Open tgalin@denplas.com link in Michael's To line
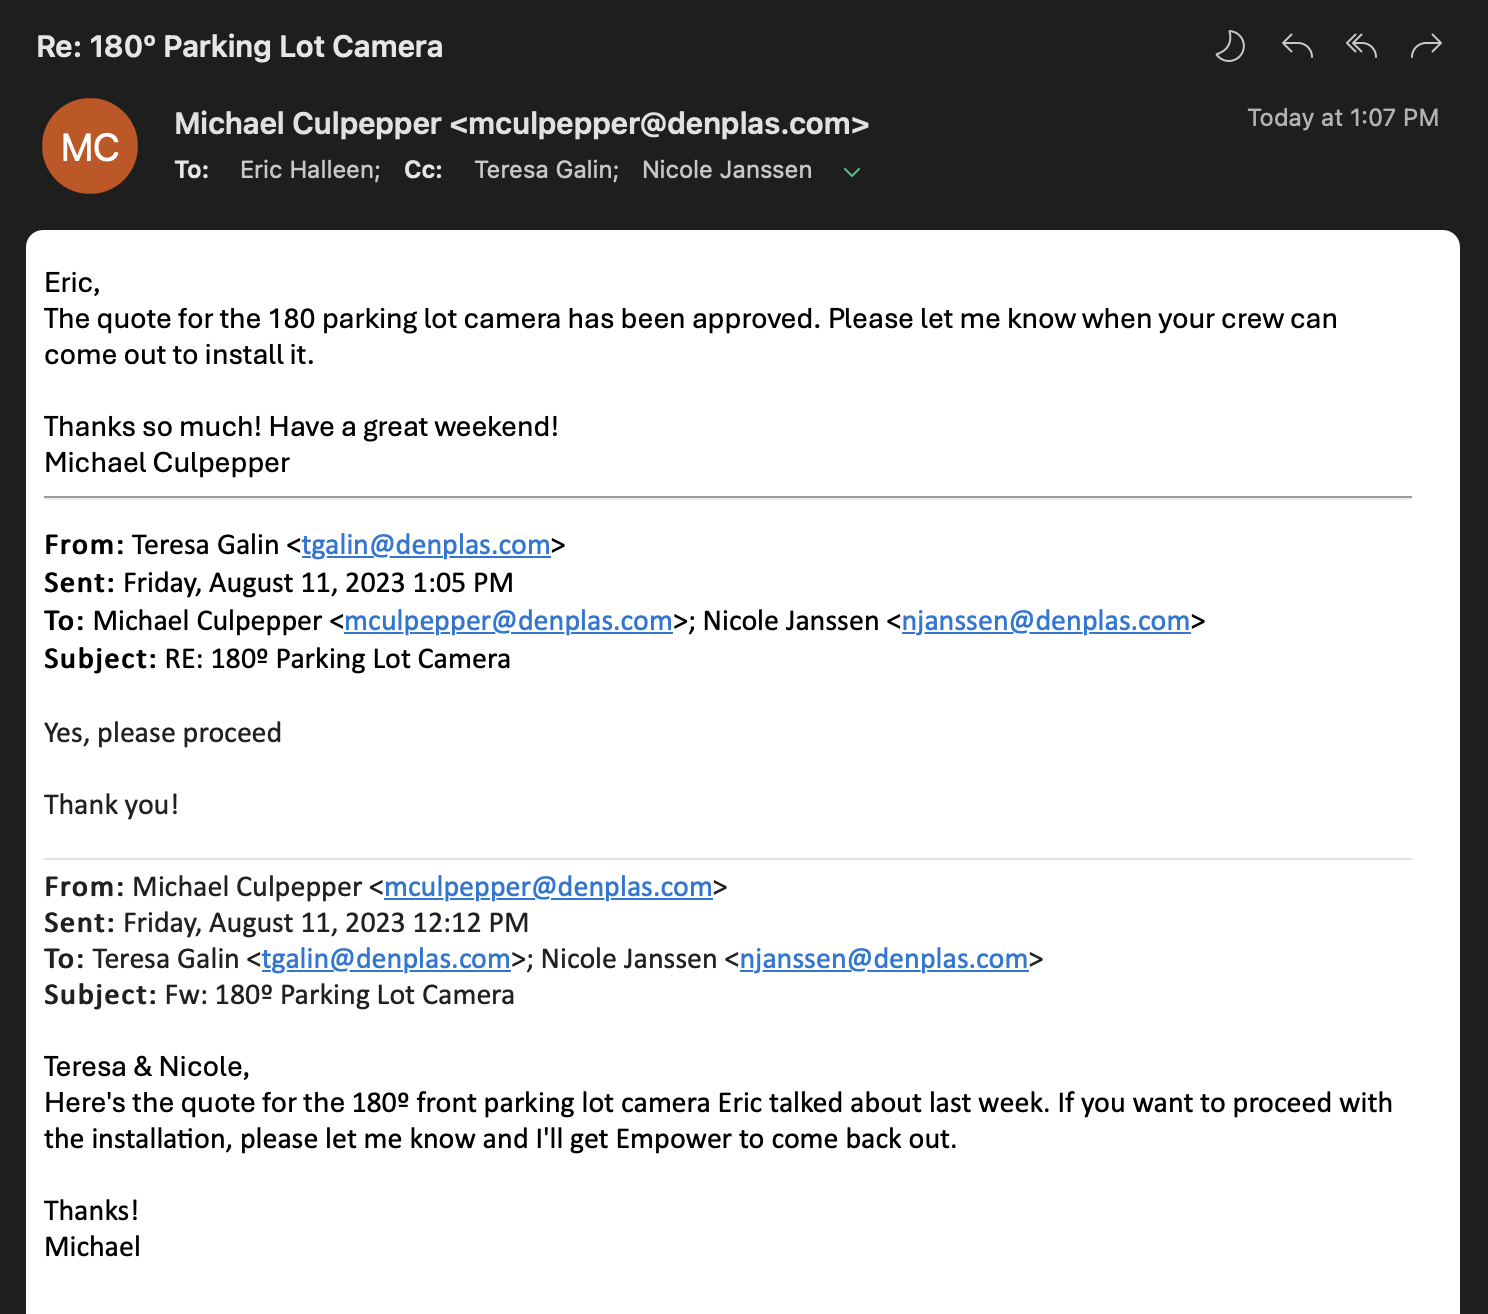 click(x=386, y=959)
